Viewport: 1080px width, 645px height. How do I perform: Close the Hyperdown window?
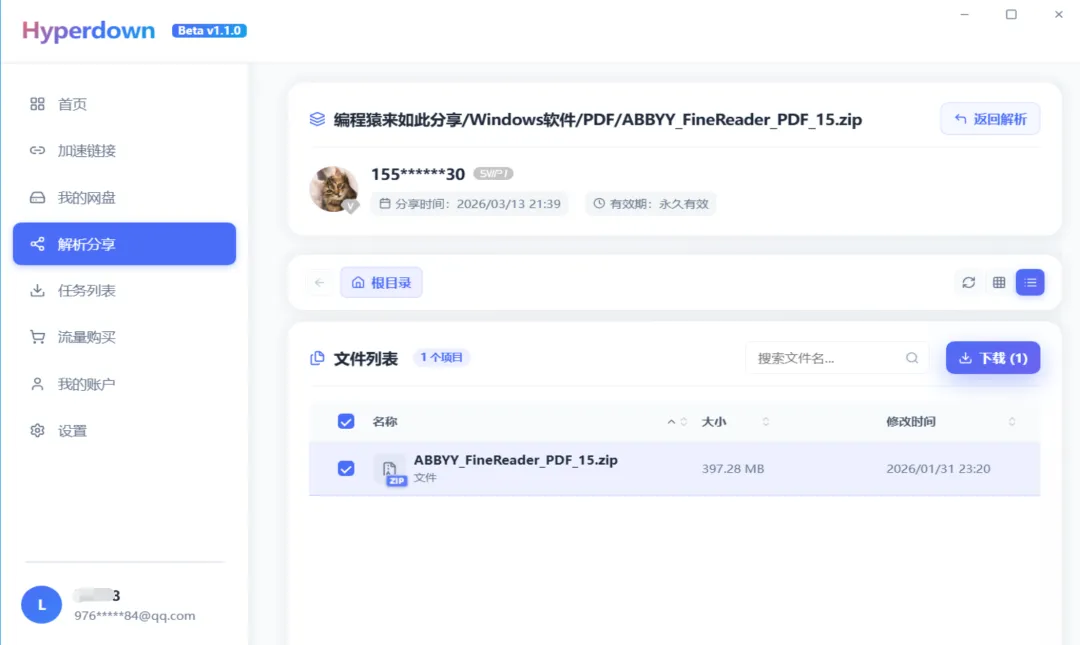[x=1059, y=14]
